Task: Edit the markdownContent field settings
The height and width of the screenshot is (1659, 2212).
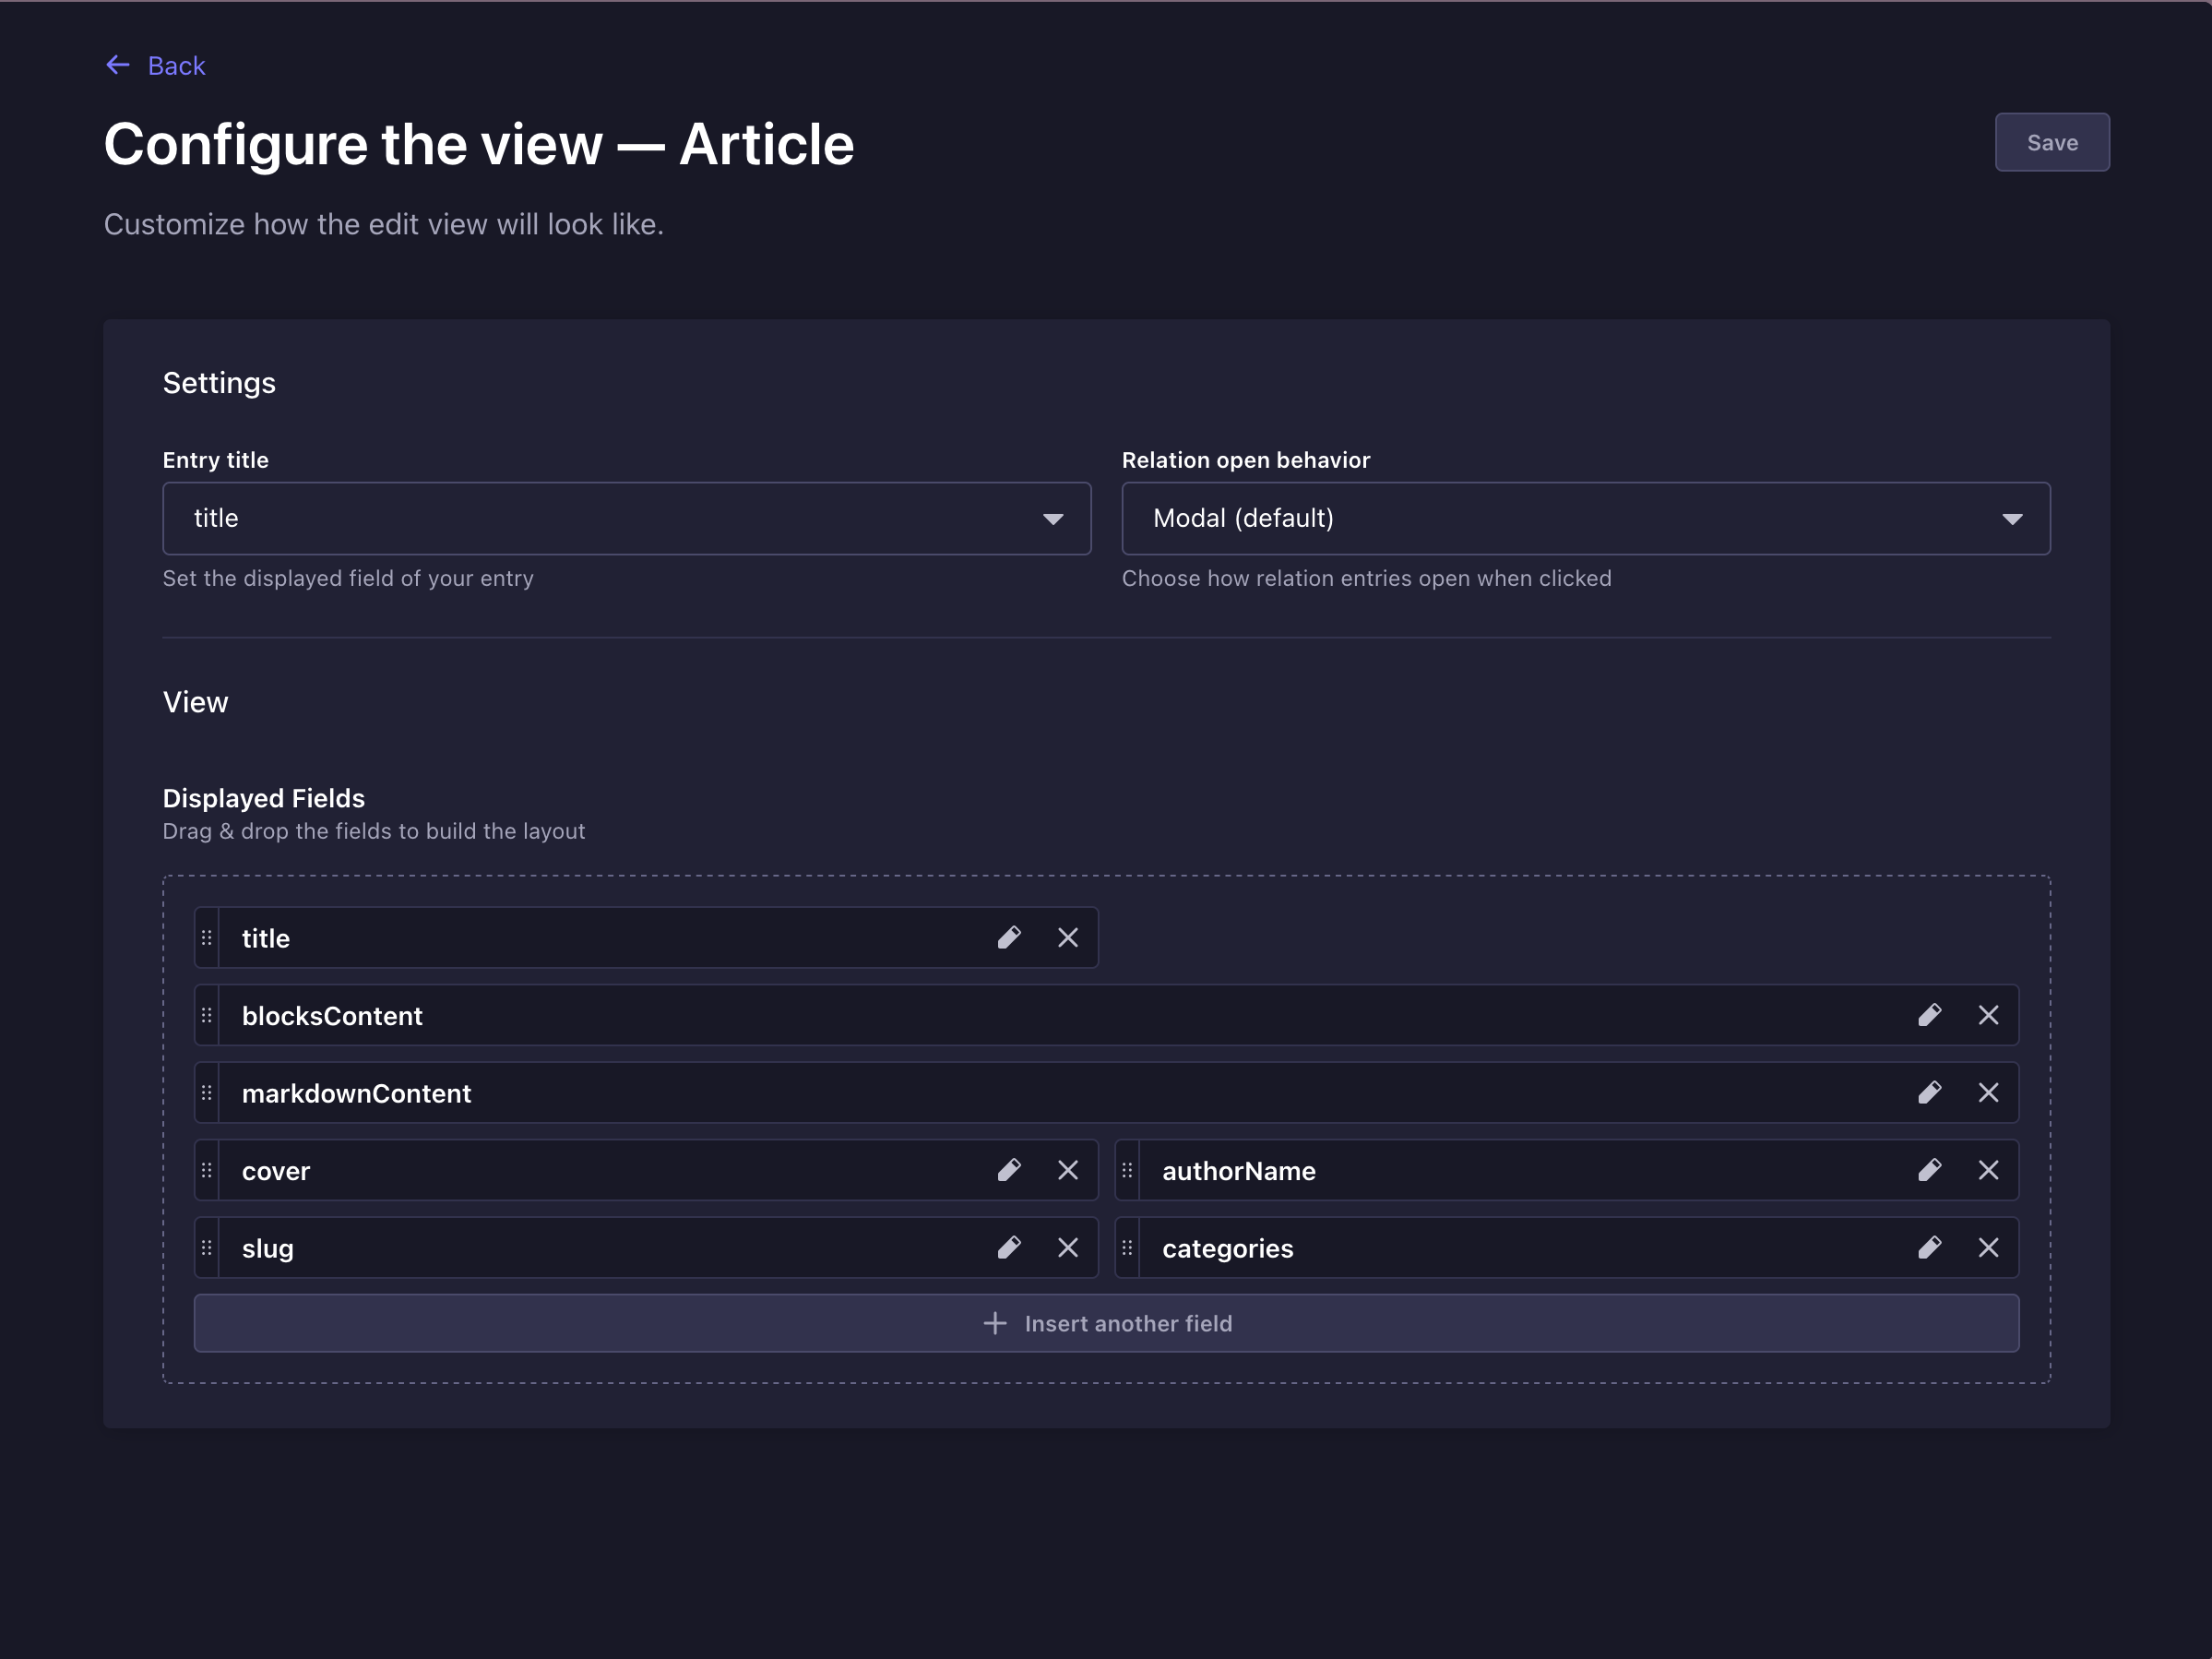Action: tap(1931, 1092)
